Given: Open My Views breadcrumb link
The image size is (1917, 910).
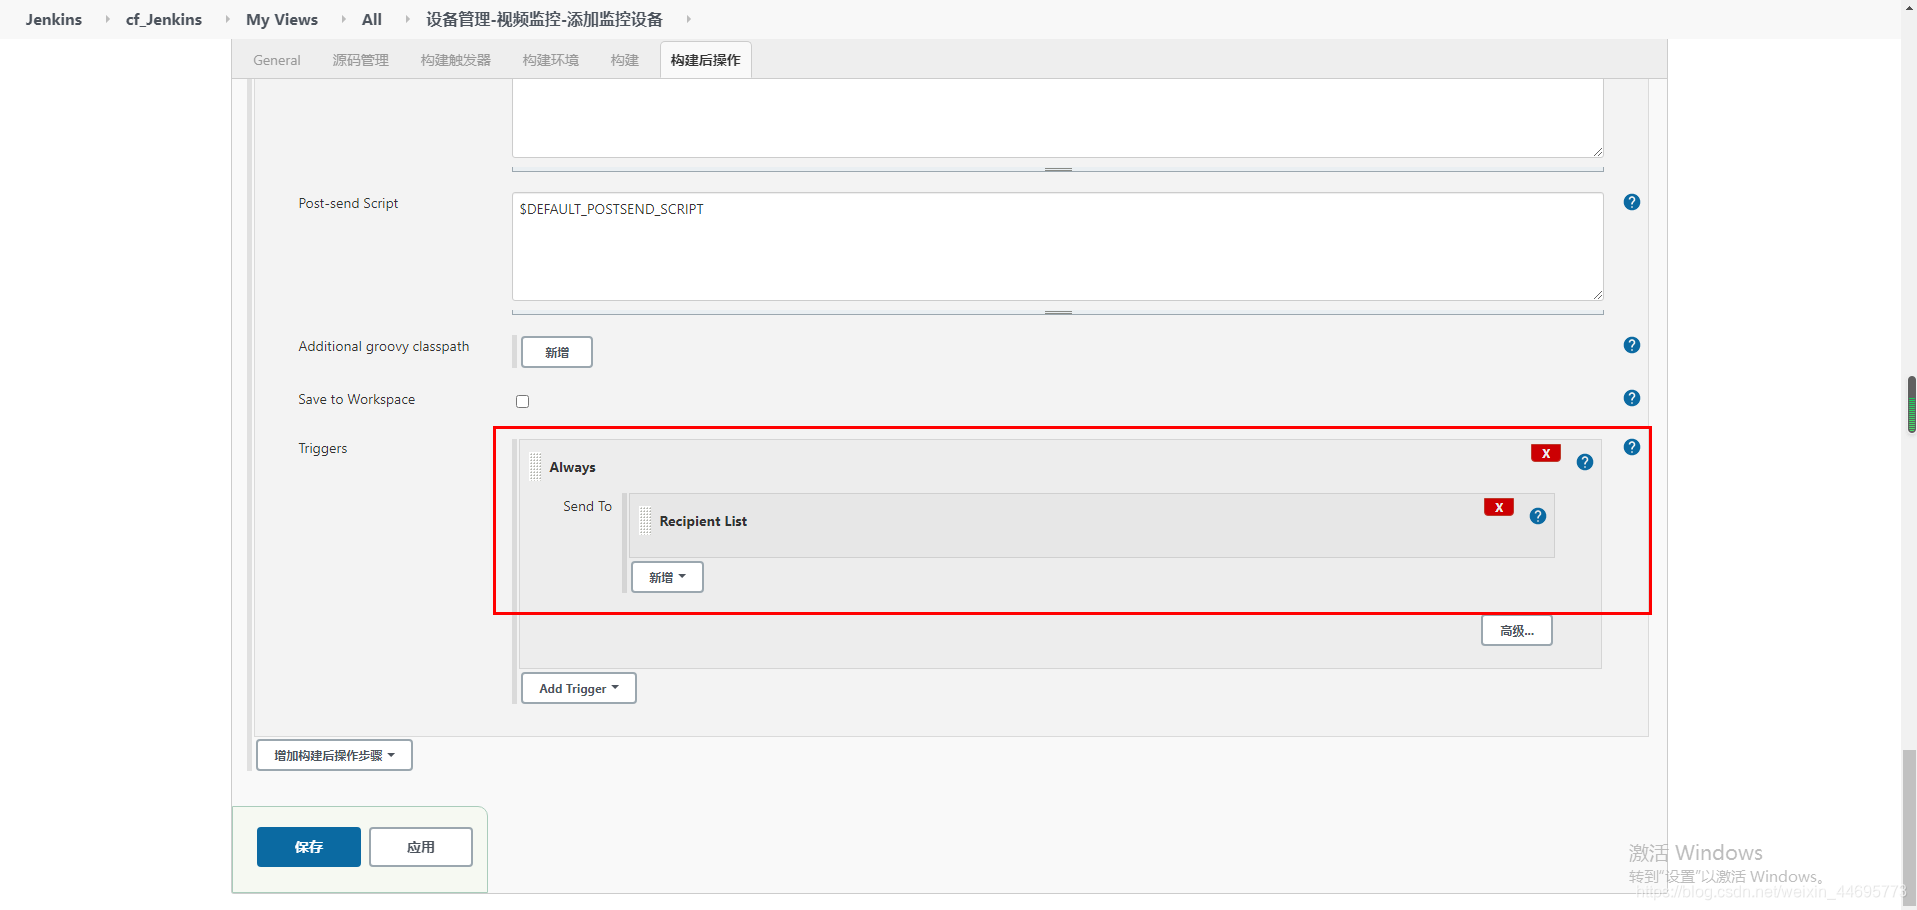Looking at the screenshot, I should tap(282, 19).
